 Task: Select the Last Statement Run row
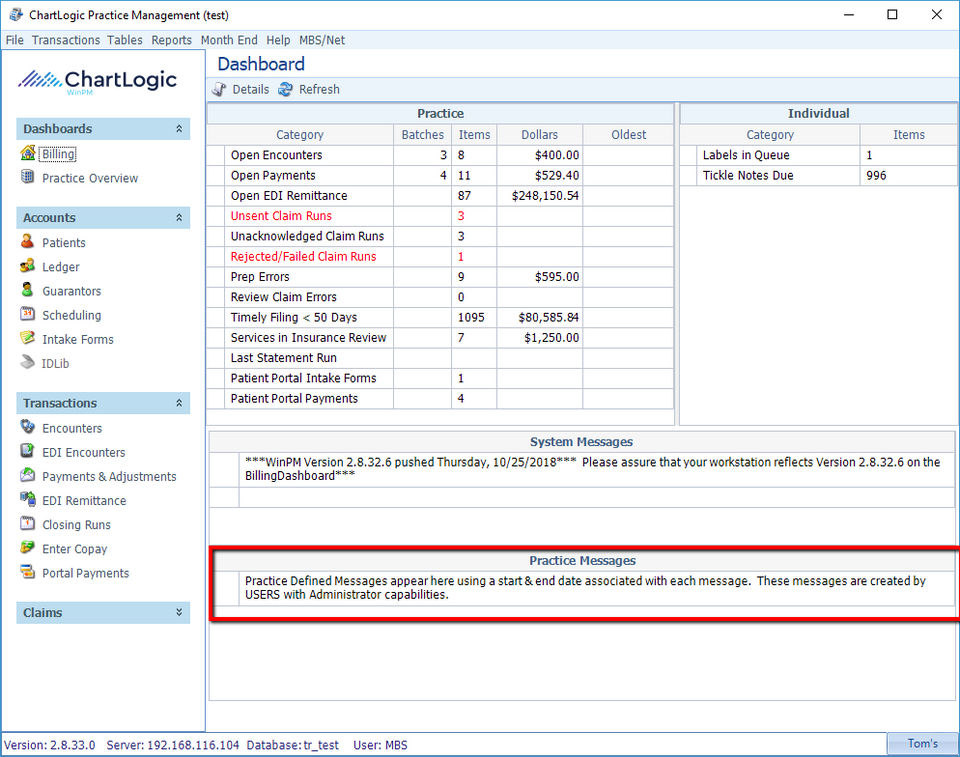(440, 358)
